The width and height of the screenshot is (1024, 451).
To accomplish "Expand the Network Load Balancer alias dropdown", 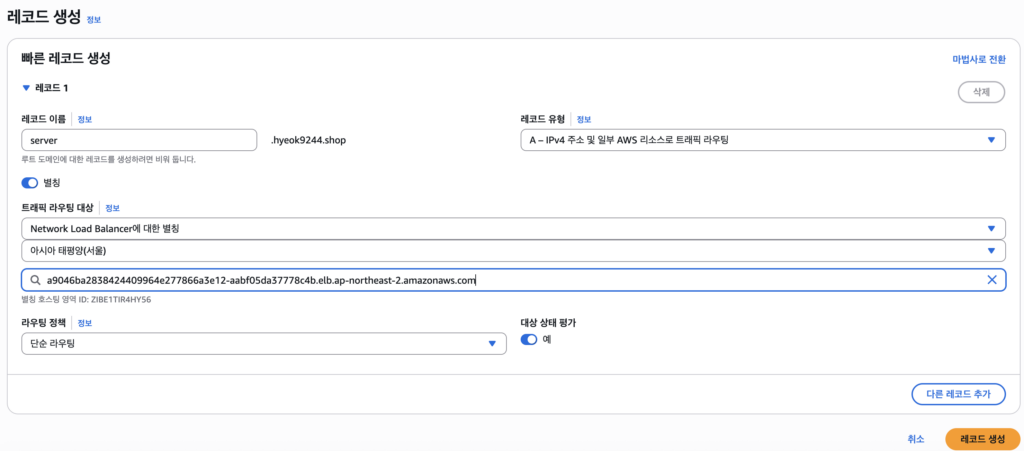I will (513, 229).
